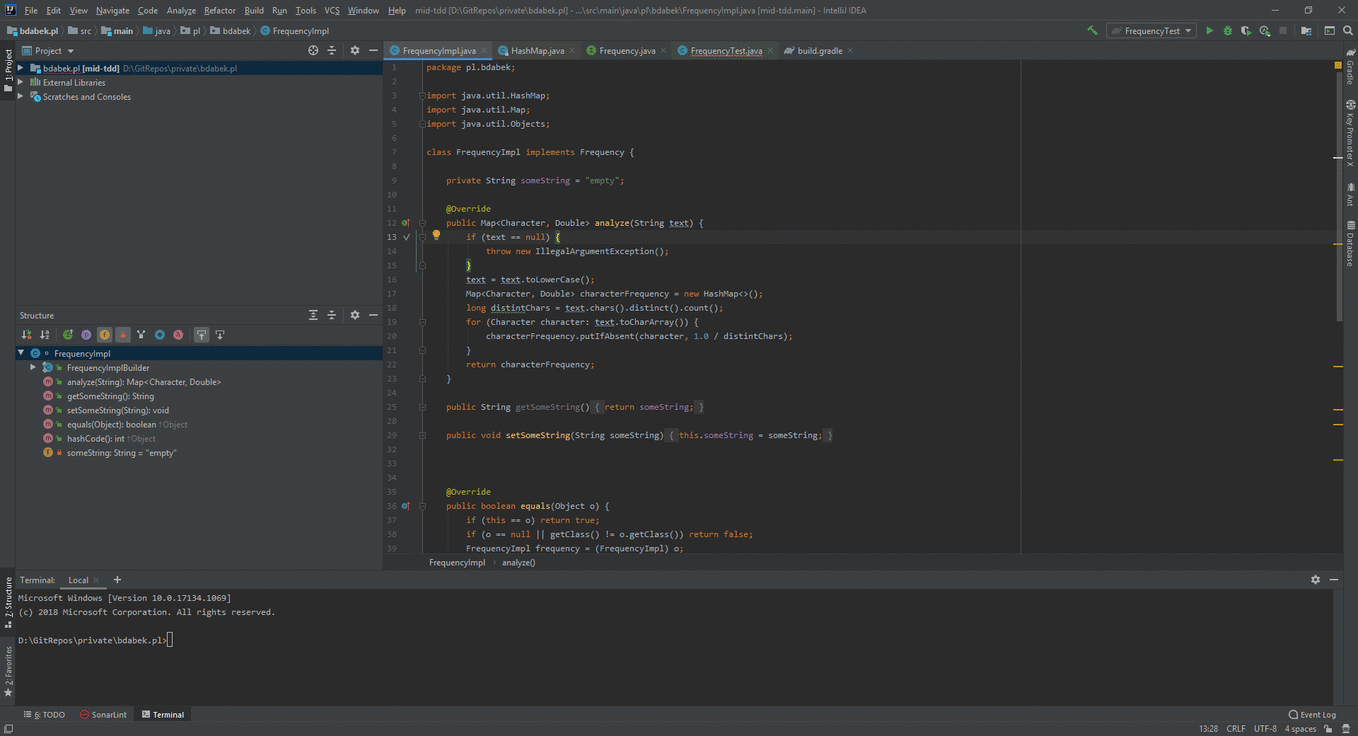Viewport: 1358px width, 736px height.
Task: Open the TODO tool window button
Action: (x=44, y=715)
